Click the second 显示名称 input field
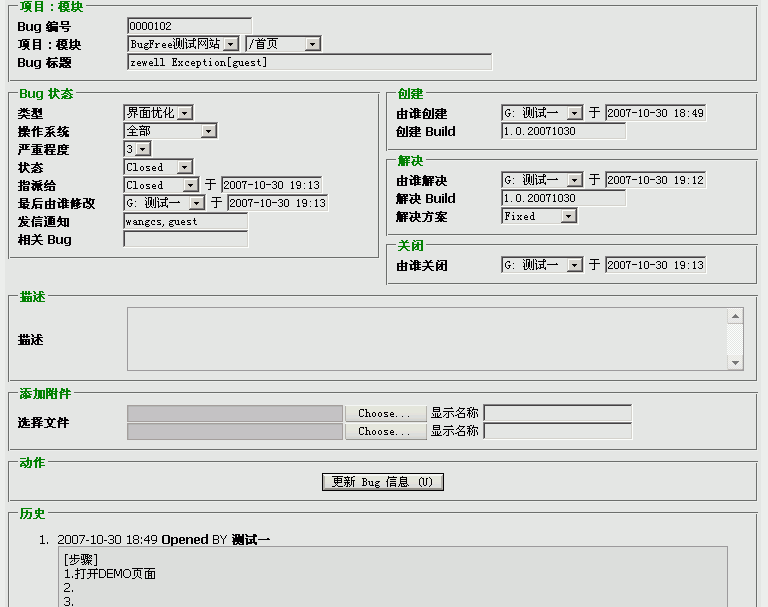 point(557,431)
